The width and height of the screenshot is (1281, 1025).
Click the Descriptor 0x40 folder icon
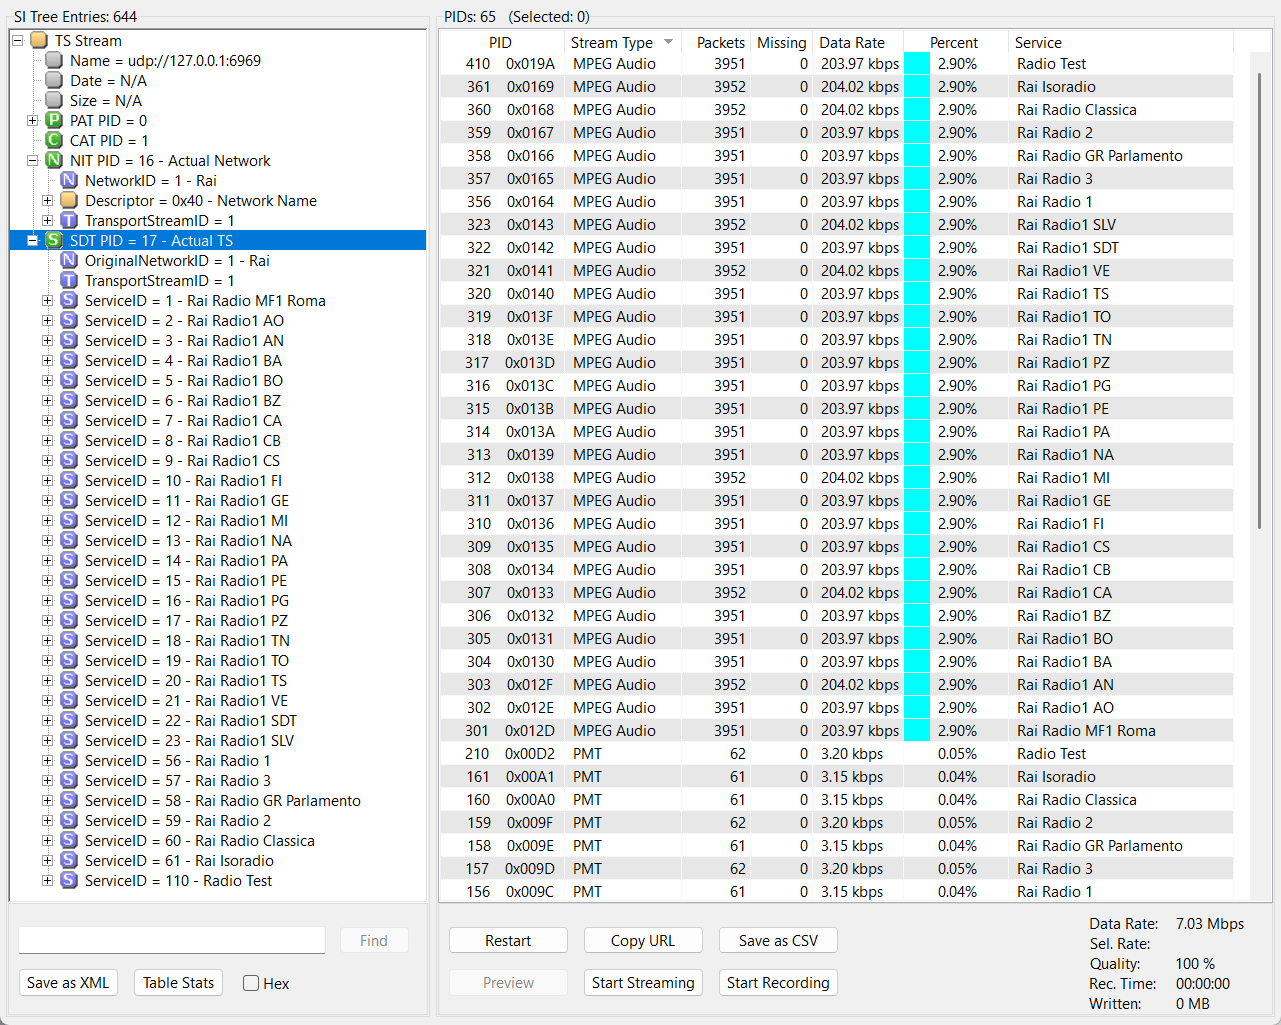[69, 201]
